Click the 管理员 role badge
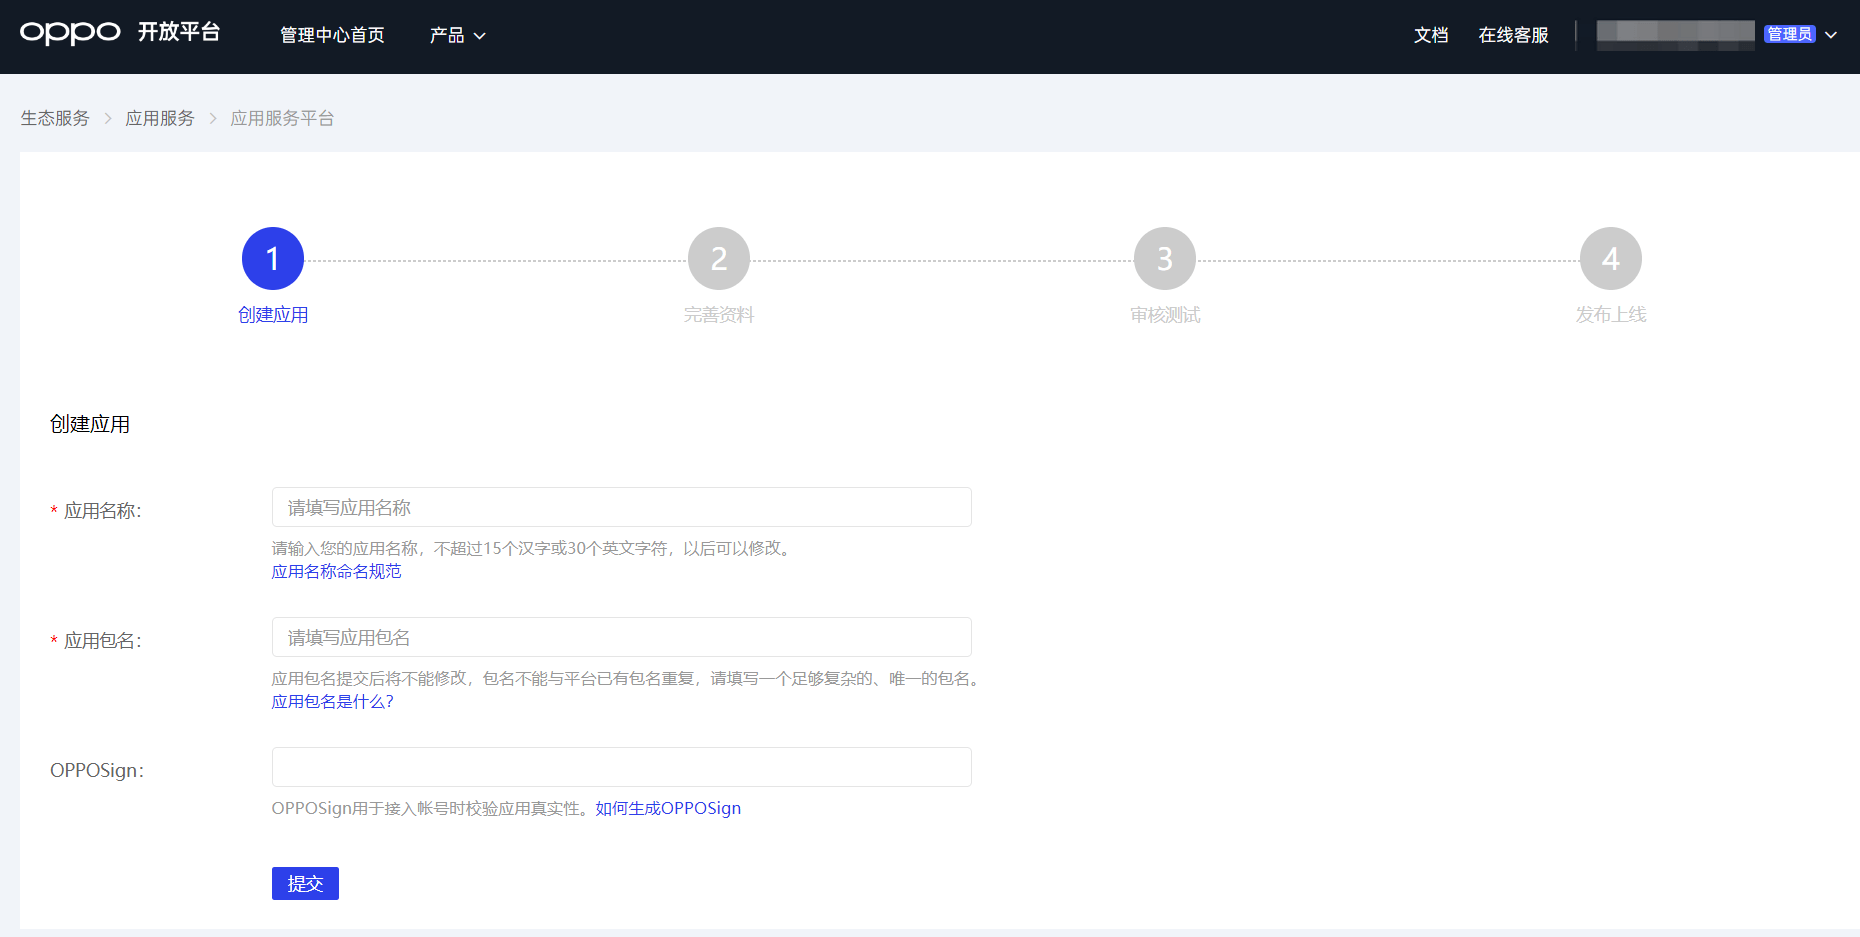The height and width of the screenshot is (937, 1860). tap(1789, 34)
